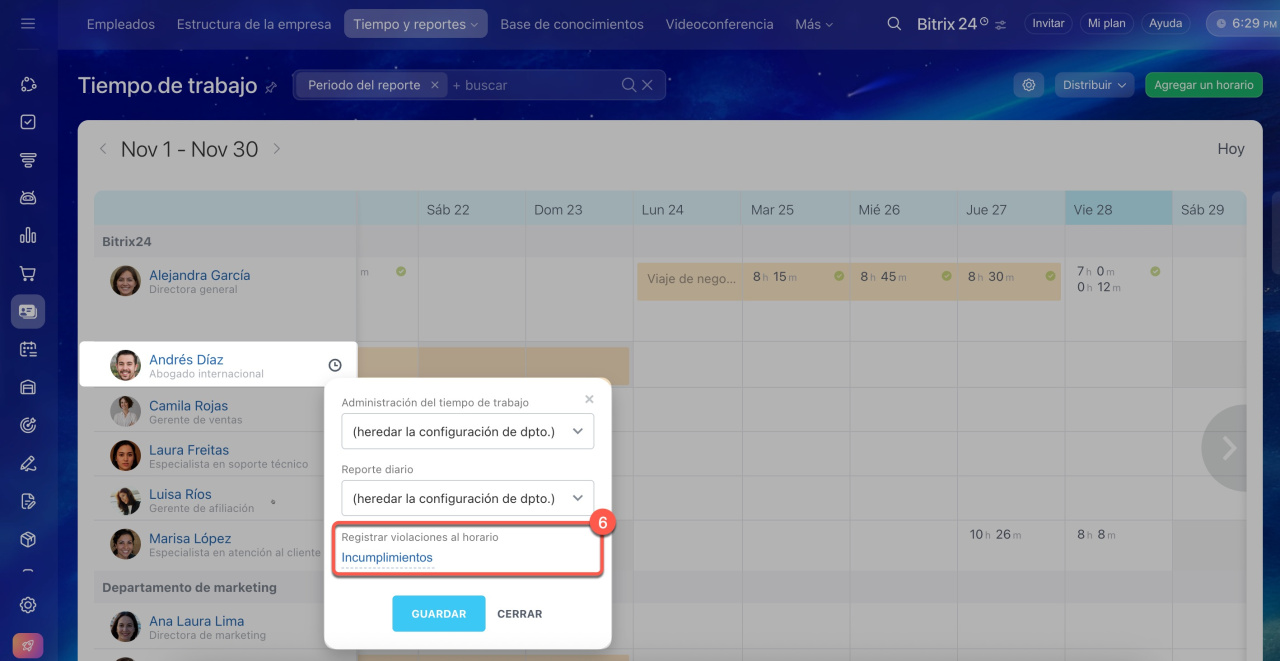Open the shopping cart sidebar icon

(x=28, y=274)
